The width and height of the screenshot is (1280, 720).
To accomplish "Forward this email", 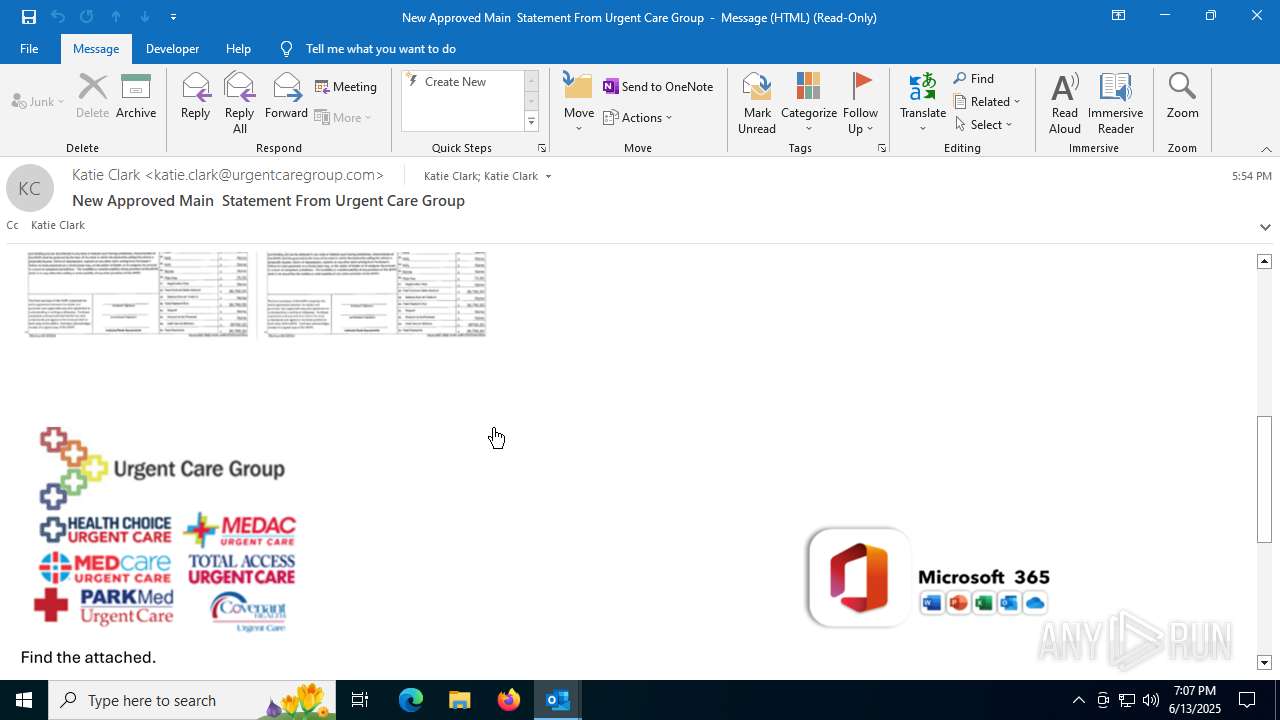I will tap(287, 98).
